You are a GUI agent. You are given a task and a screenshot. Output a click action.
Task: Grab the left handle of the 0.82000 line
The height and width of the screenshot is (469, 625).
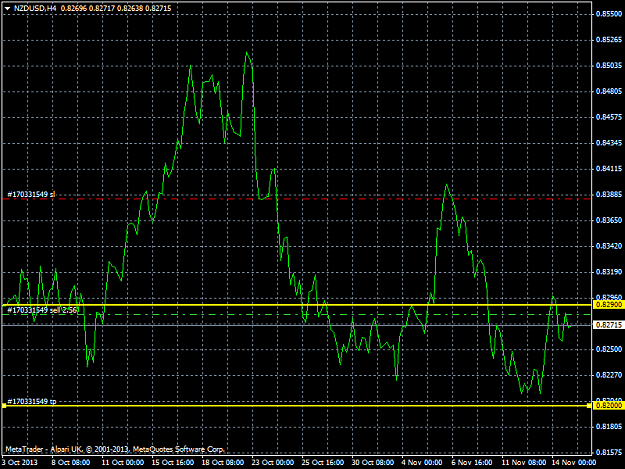coord(4,406)
